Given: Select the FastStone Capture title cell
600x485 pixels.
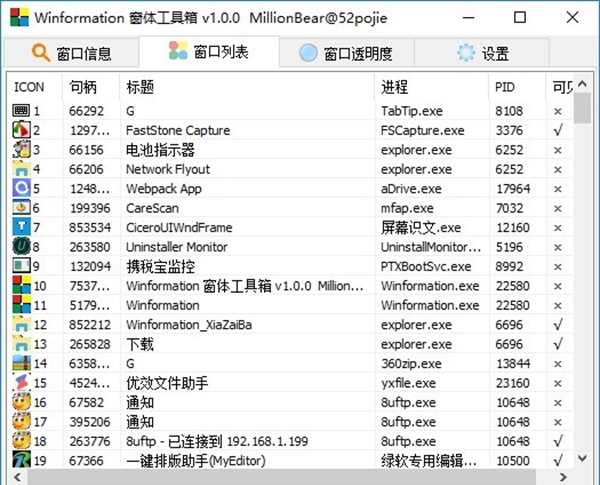Looking at the screenshot, I should pyautogui.click(x=178, y=130).
